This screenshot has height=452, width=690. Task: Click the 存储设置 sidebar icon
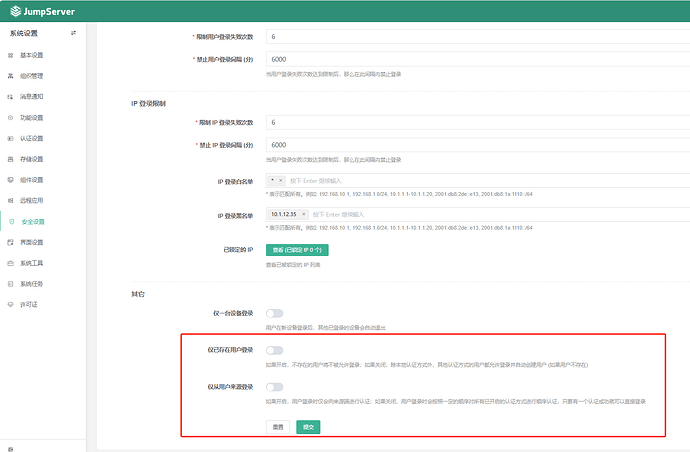pyautogui.click(x=11, y=159)
